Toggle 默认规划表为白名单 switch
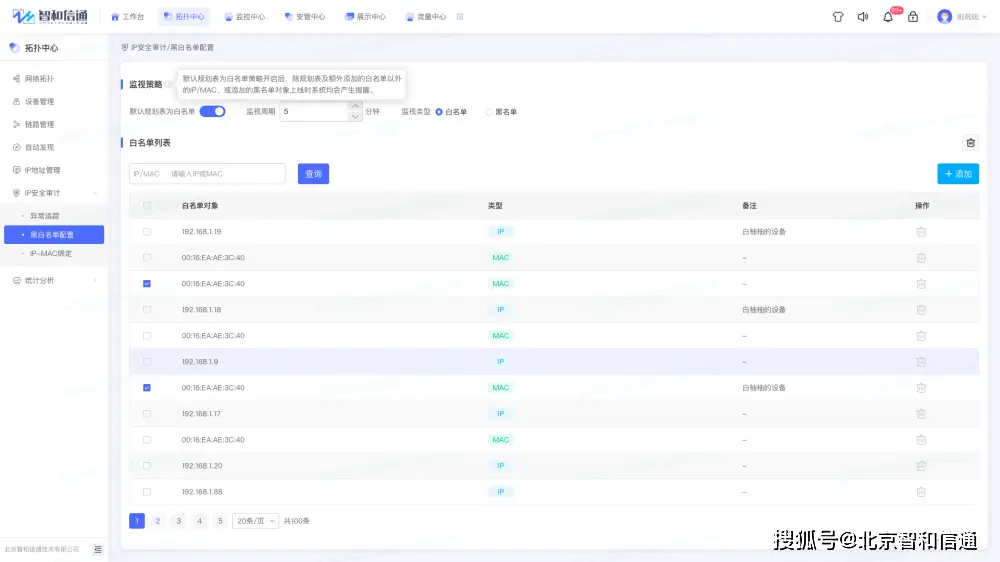1000x562 pixels. click(x=212, y=112)
